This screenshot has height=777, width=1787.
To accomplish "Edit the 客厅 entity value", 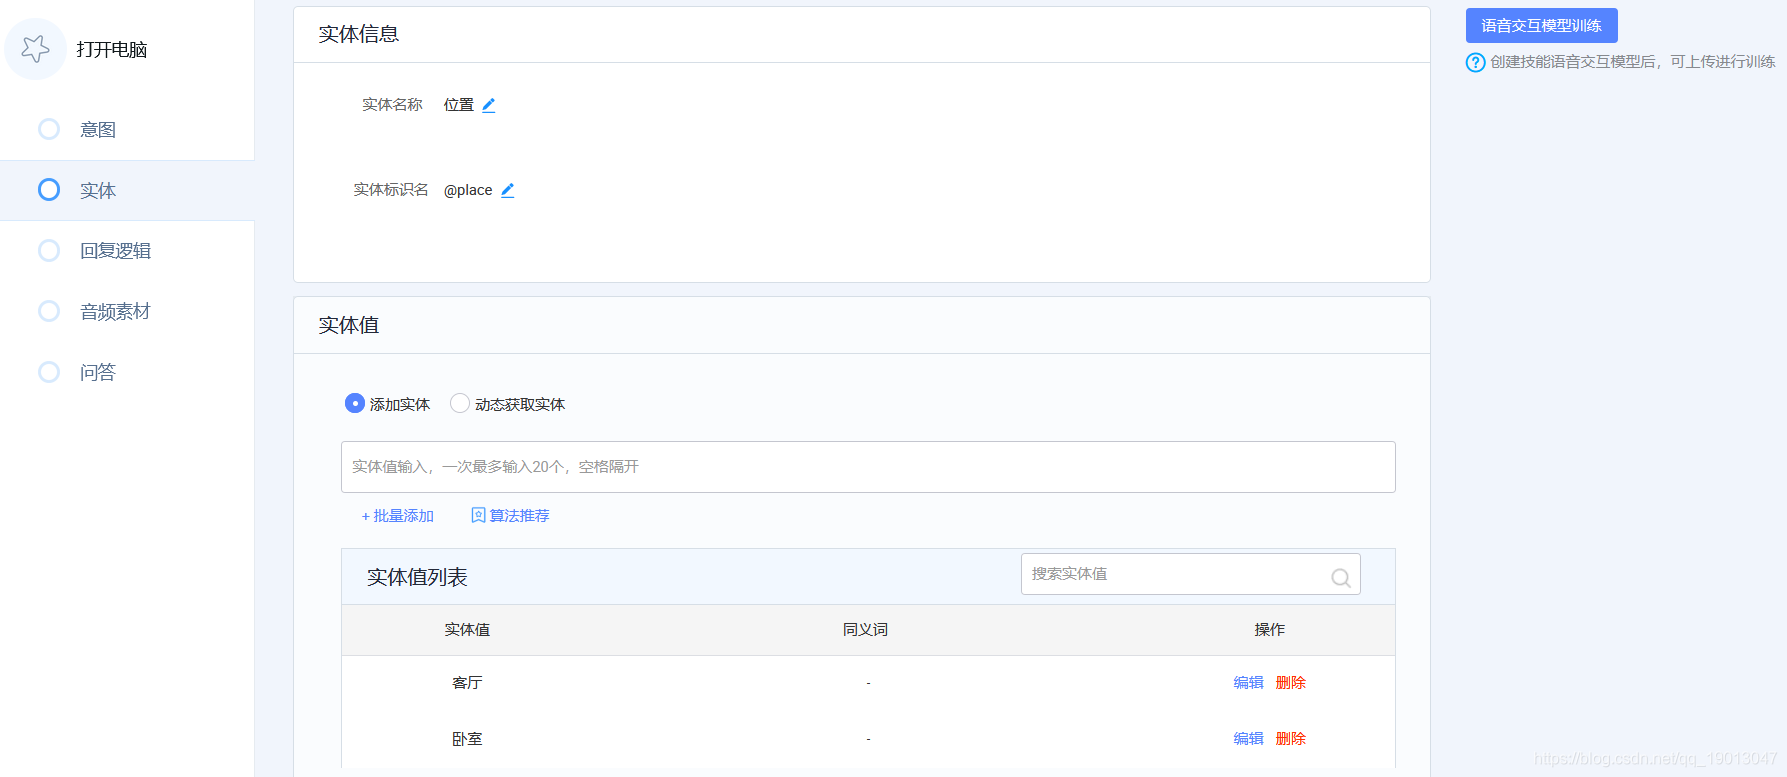I will click(1248, 683).
